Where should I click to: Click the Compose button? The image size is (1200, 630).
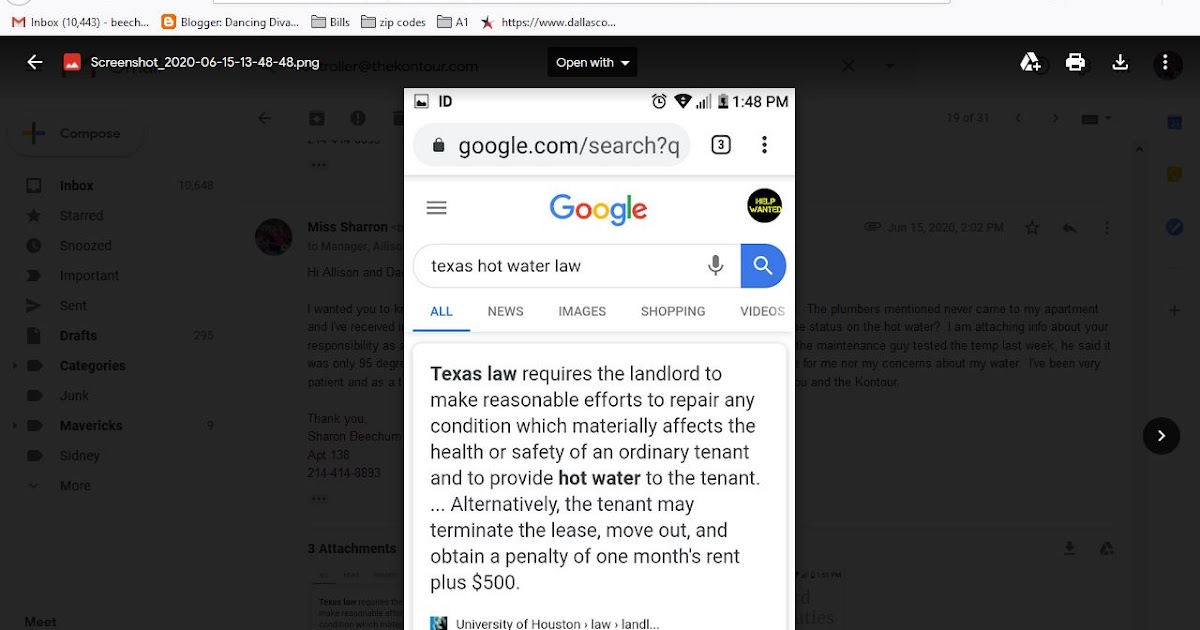74,133
